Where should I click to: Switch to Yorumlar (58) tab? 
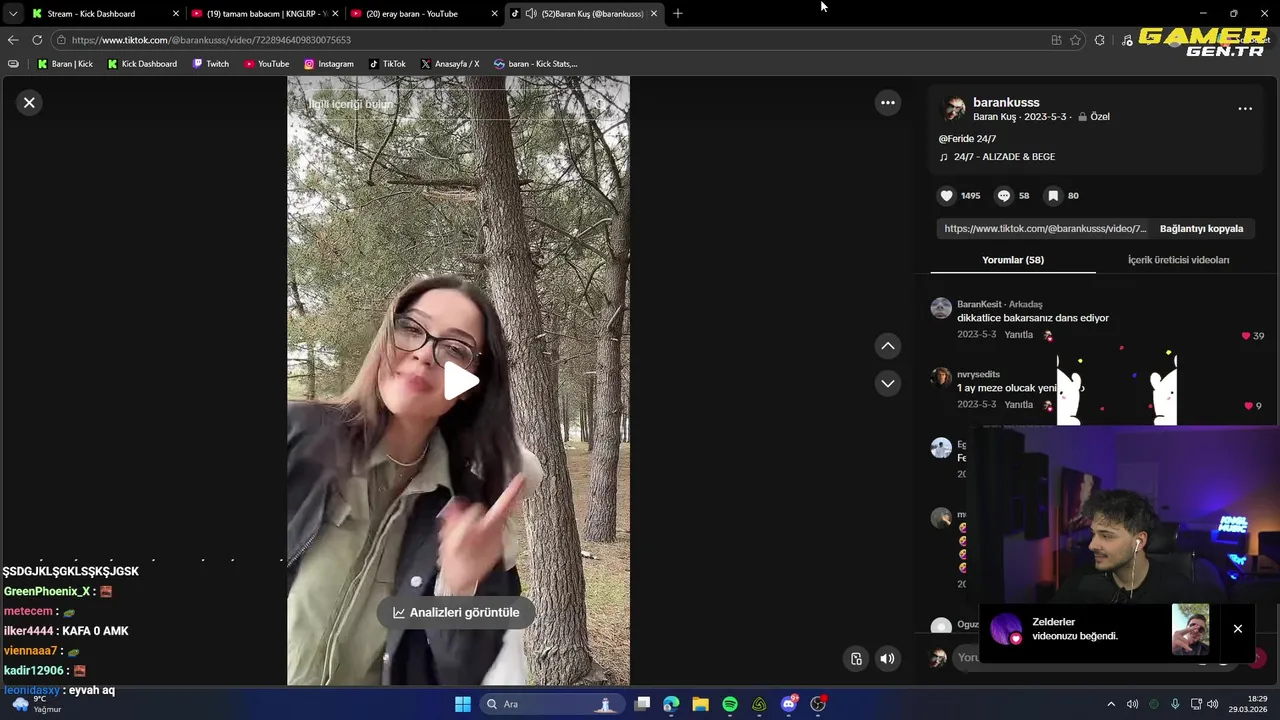point(1013,260)
